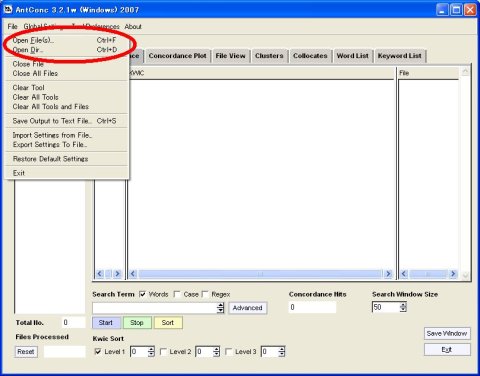The image size is (480, 376).
Task: Click the Sort button
Action: pyautogui.click(x=168, y=323)
